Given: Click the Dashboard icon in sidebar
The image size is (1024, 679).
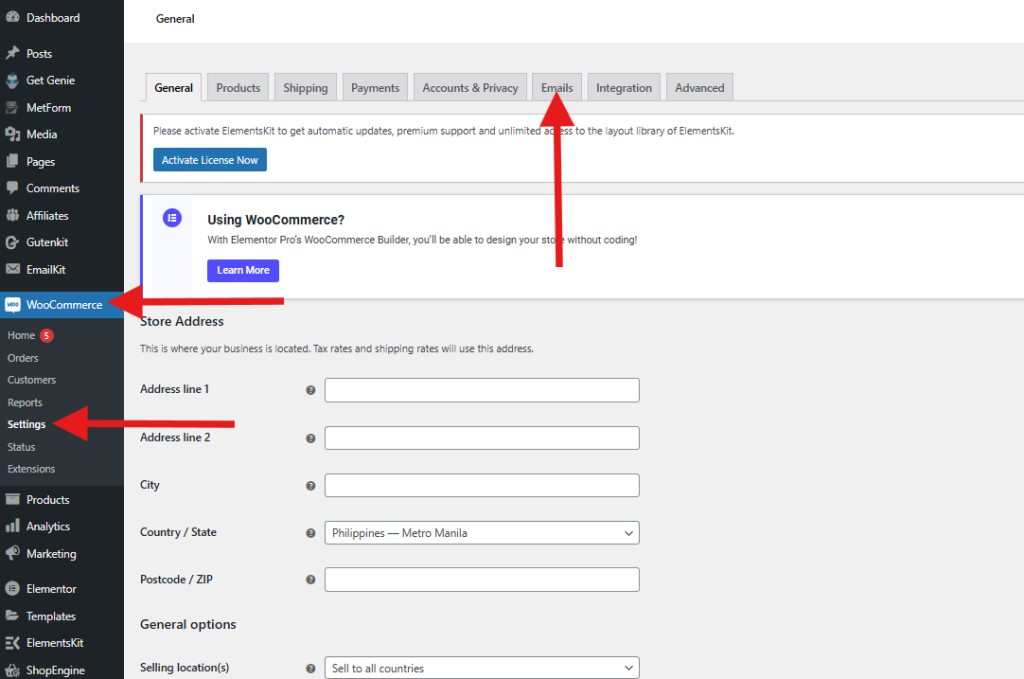Looking at the screenshot, I should pyautogui.click(x=12, y=18).
